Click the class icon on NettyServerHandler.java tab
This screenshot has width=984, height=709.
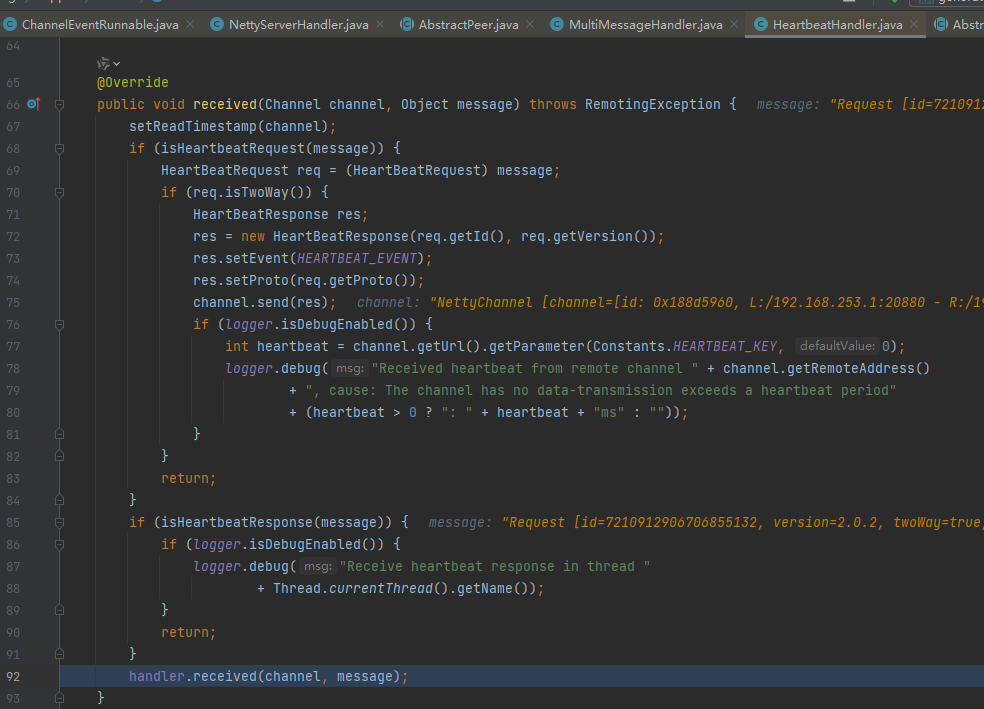tap(217, 24)
